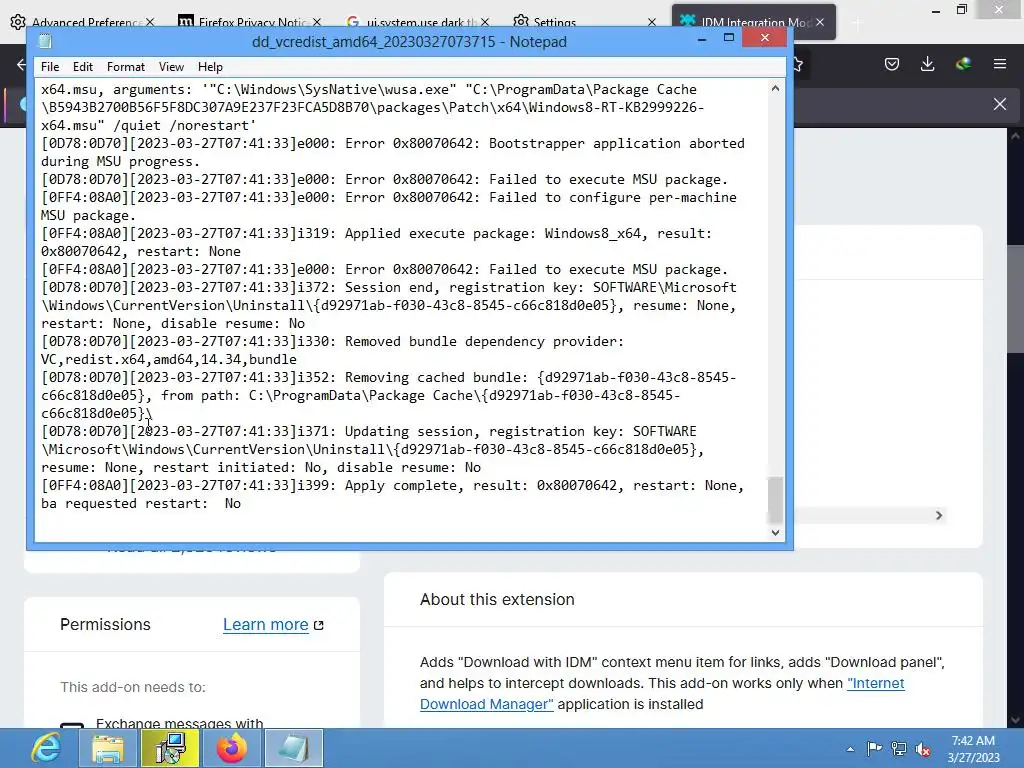The image size is (1024, 768).
Task: Click the 'ba requested restart: No' line
Action: (141, 504)
